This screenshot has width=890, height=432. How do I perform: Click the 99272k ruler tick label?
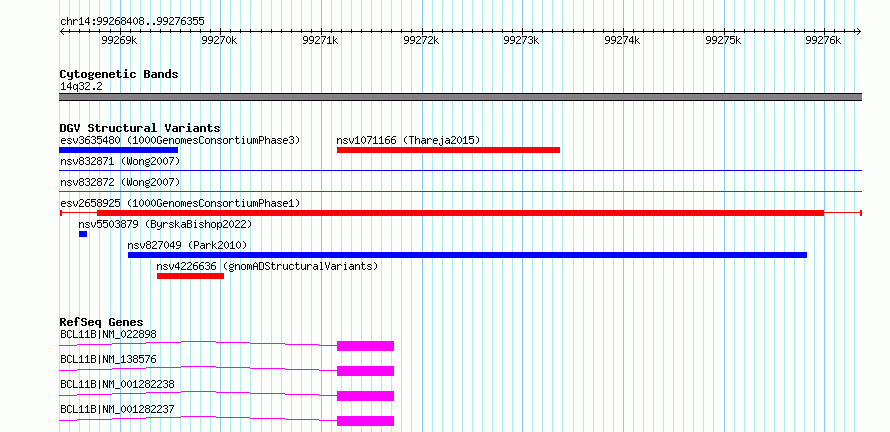click(421, 41)
